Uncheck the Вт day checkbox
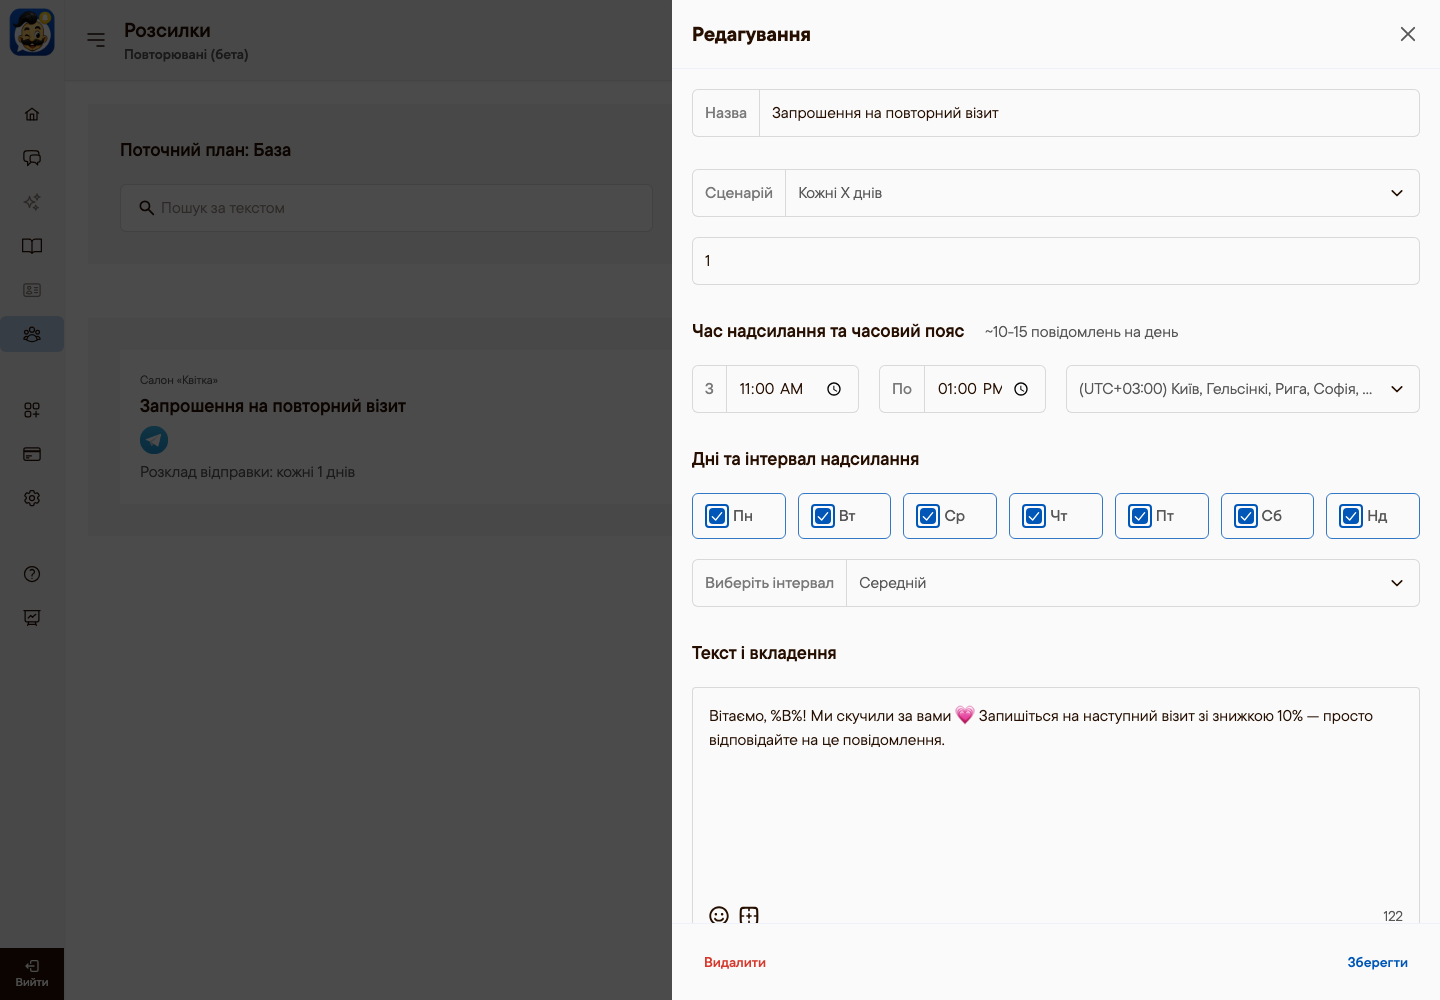 (x=823, y=516)
